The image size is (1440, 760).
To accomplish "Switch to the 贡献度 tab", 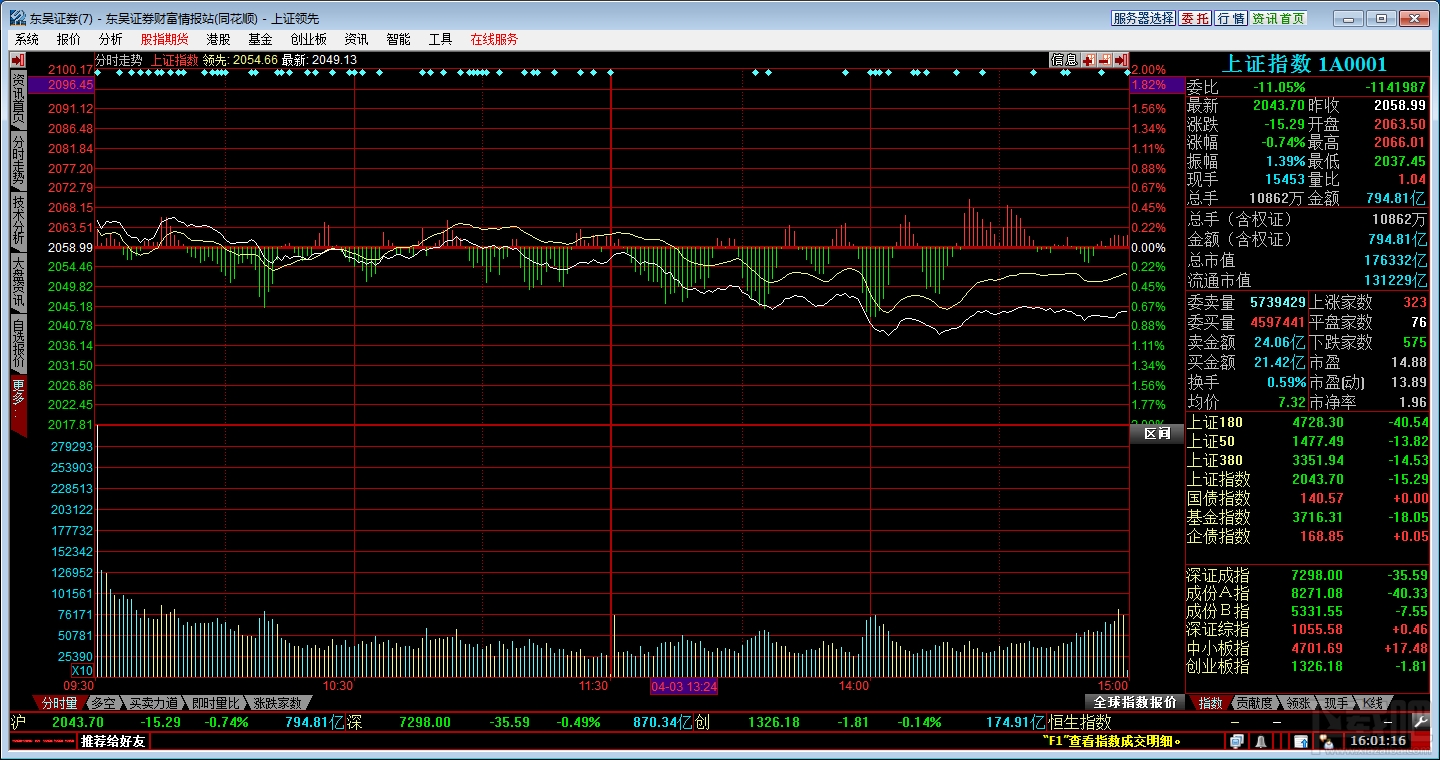I will pos(1254,703).
